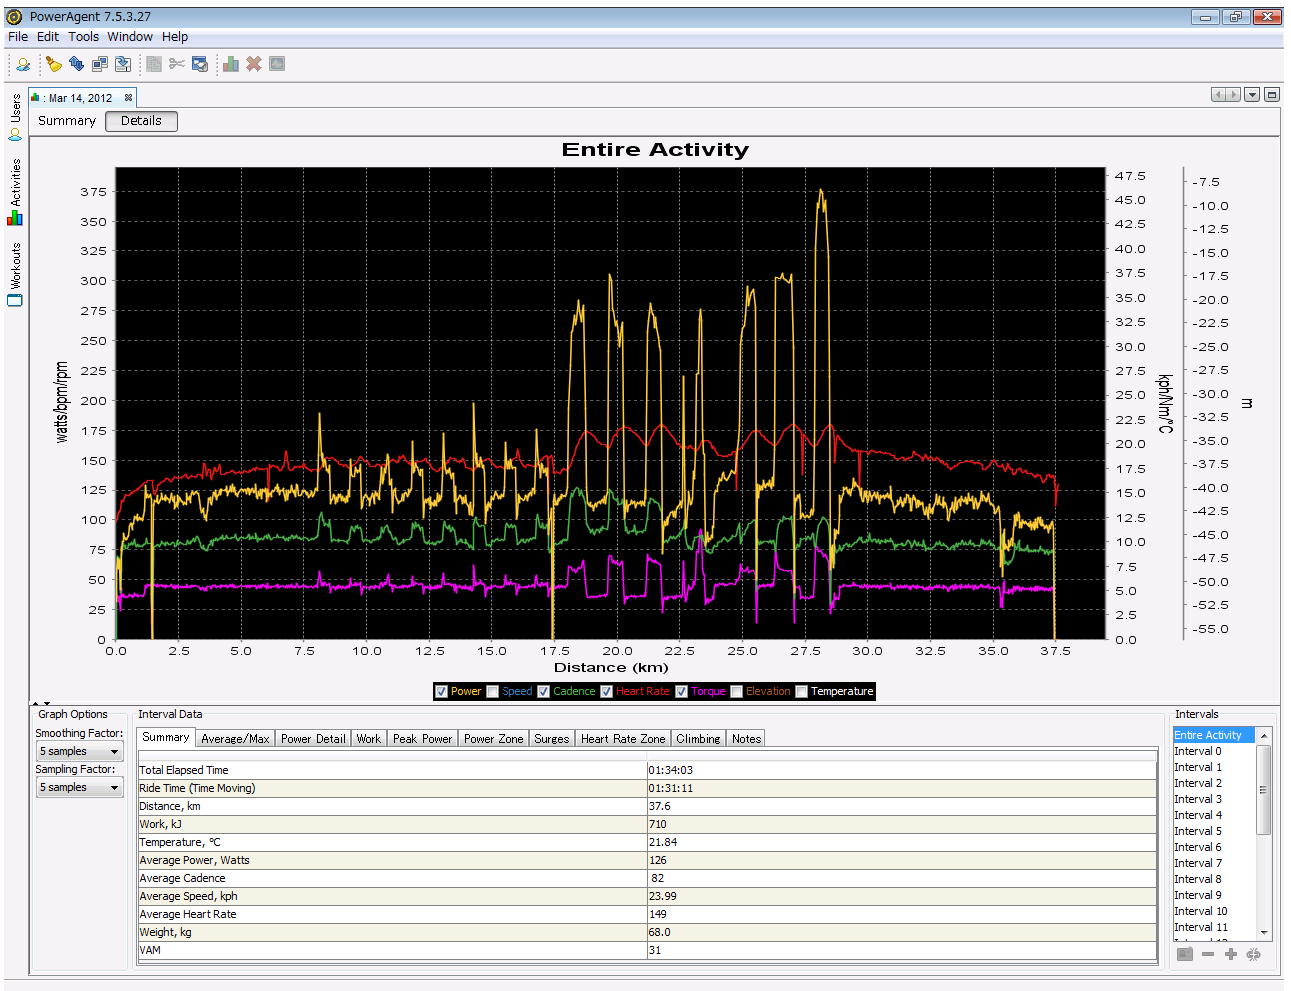Open the File menu
Screen dimensions: 1291x991
tap(18, 36)
